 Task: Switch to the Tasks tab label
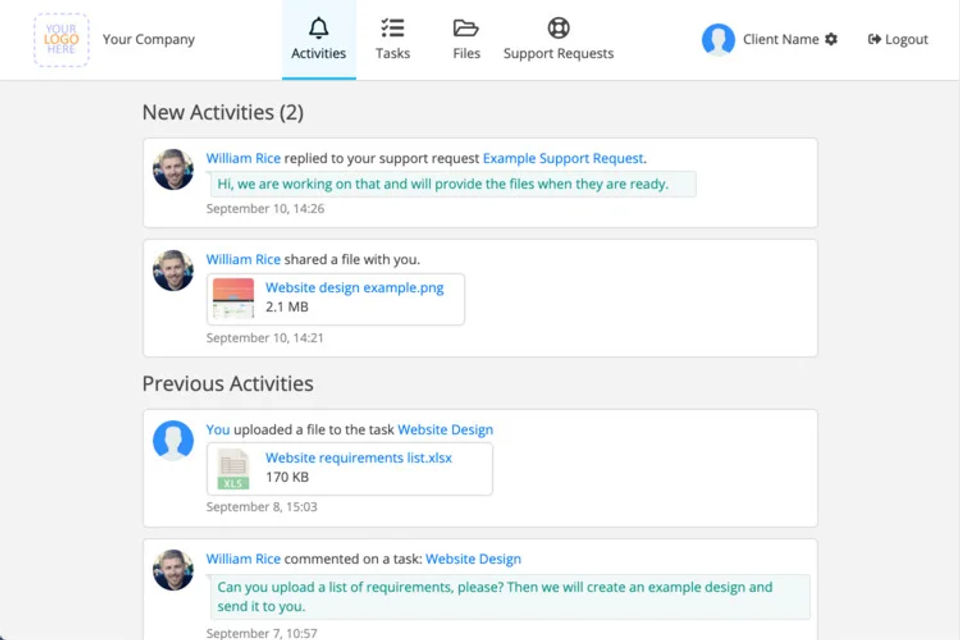pos(392,54)
